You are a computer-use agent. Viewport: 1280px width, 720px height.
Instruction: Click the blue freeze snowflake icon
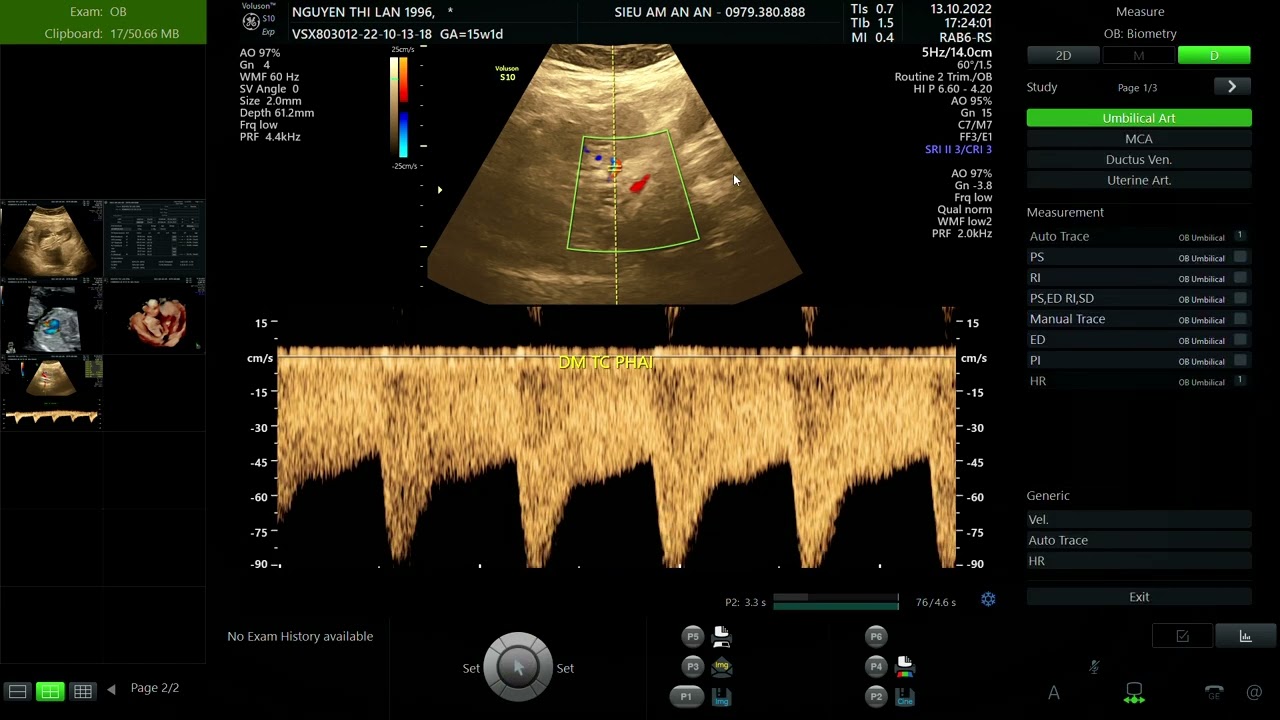(x=988, y=599)
